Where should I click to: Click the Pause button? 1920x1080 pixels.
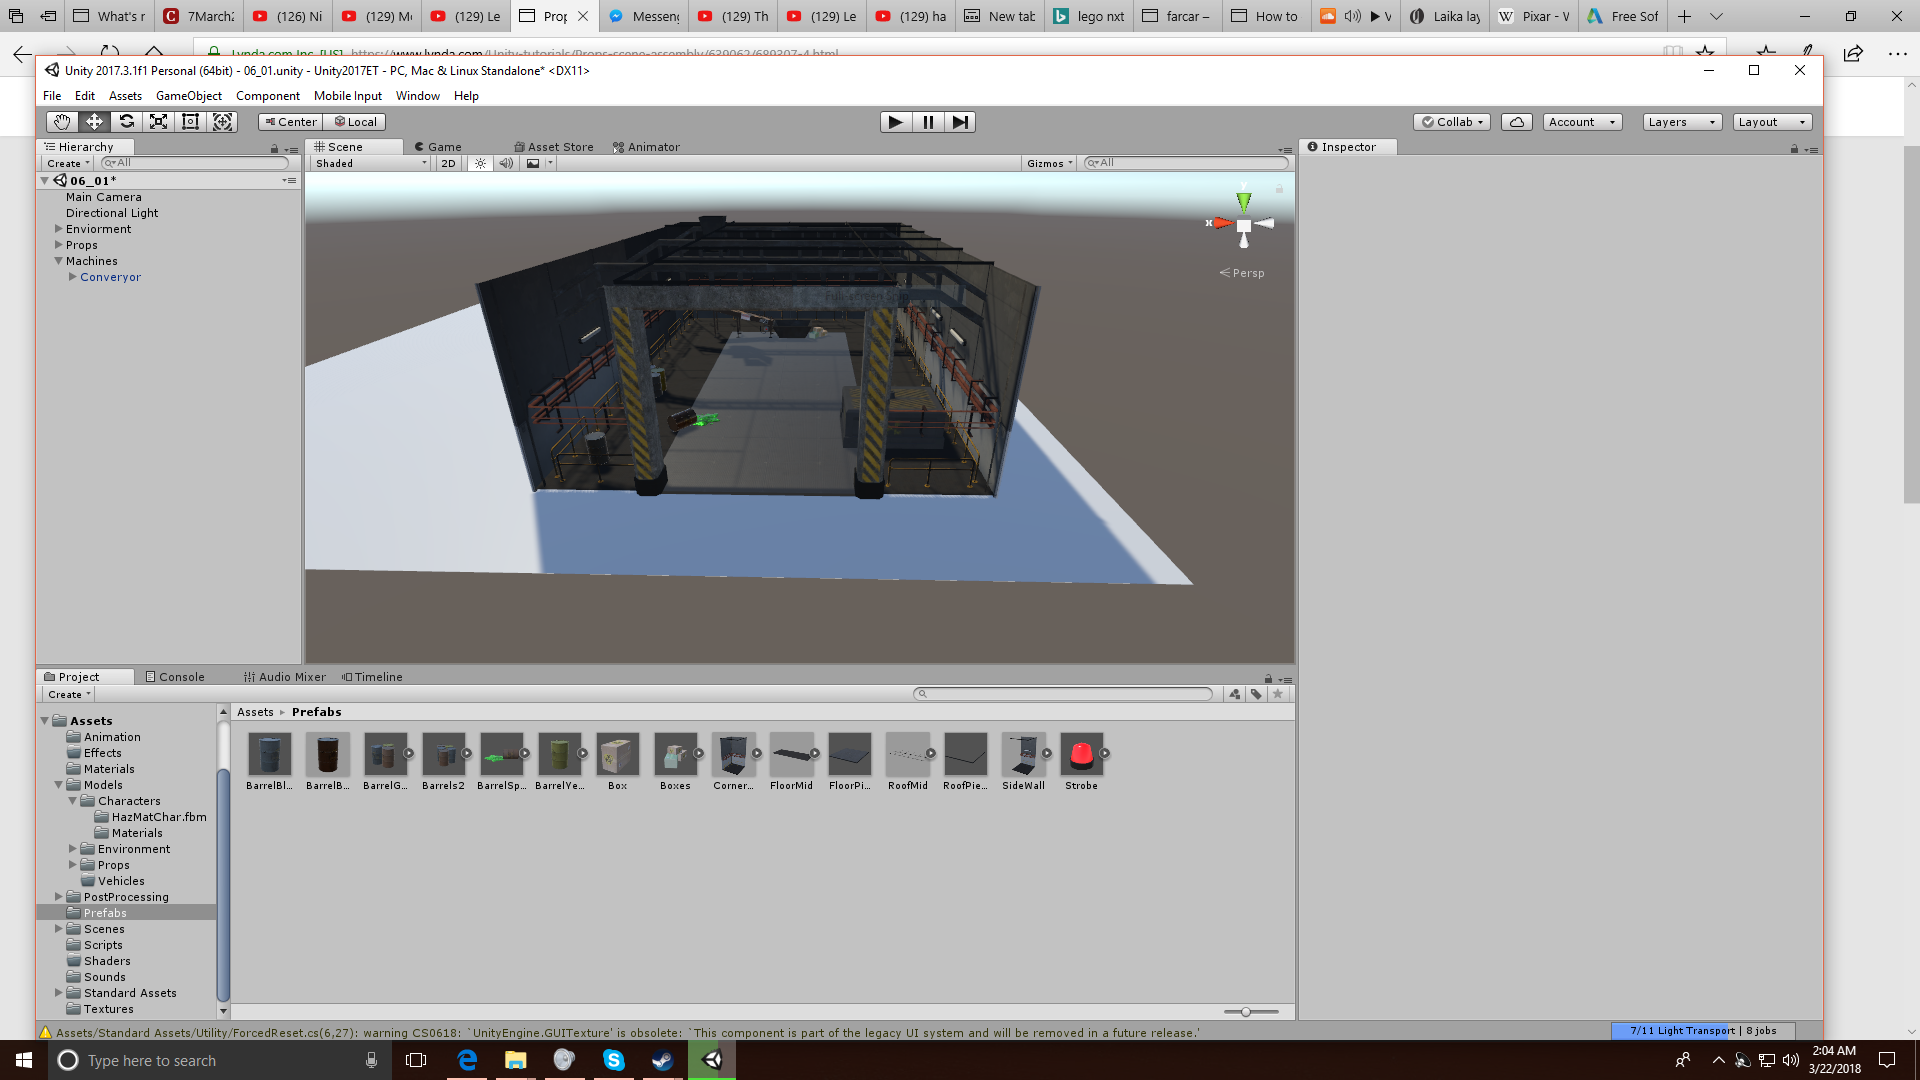pyautogui.click(x=928, y=122)
